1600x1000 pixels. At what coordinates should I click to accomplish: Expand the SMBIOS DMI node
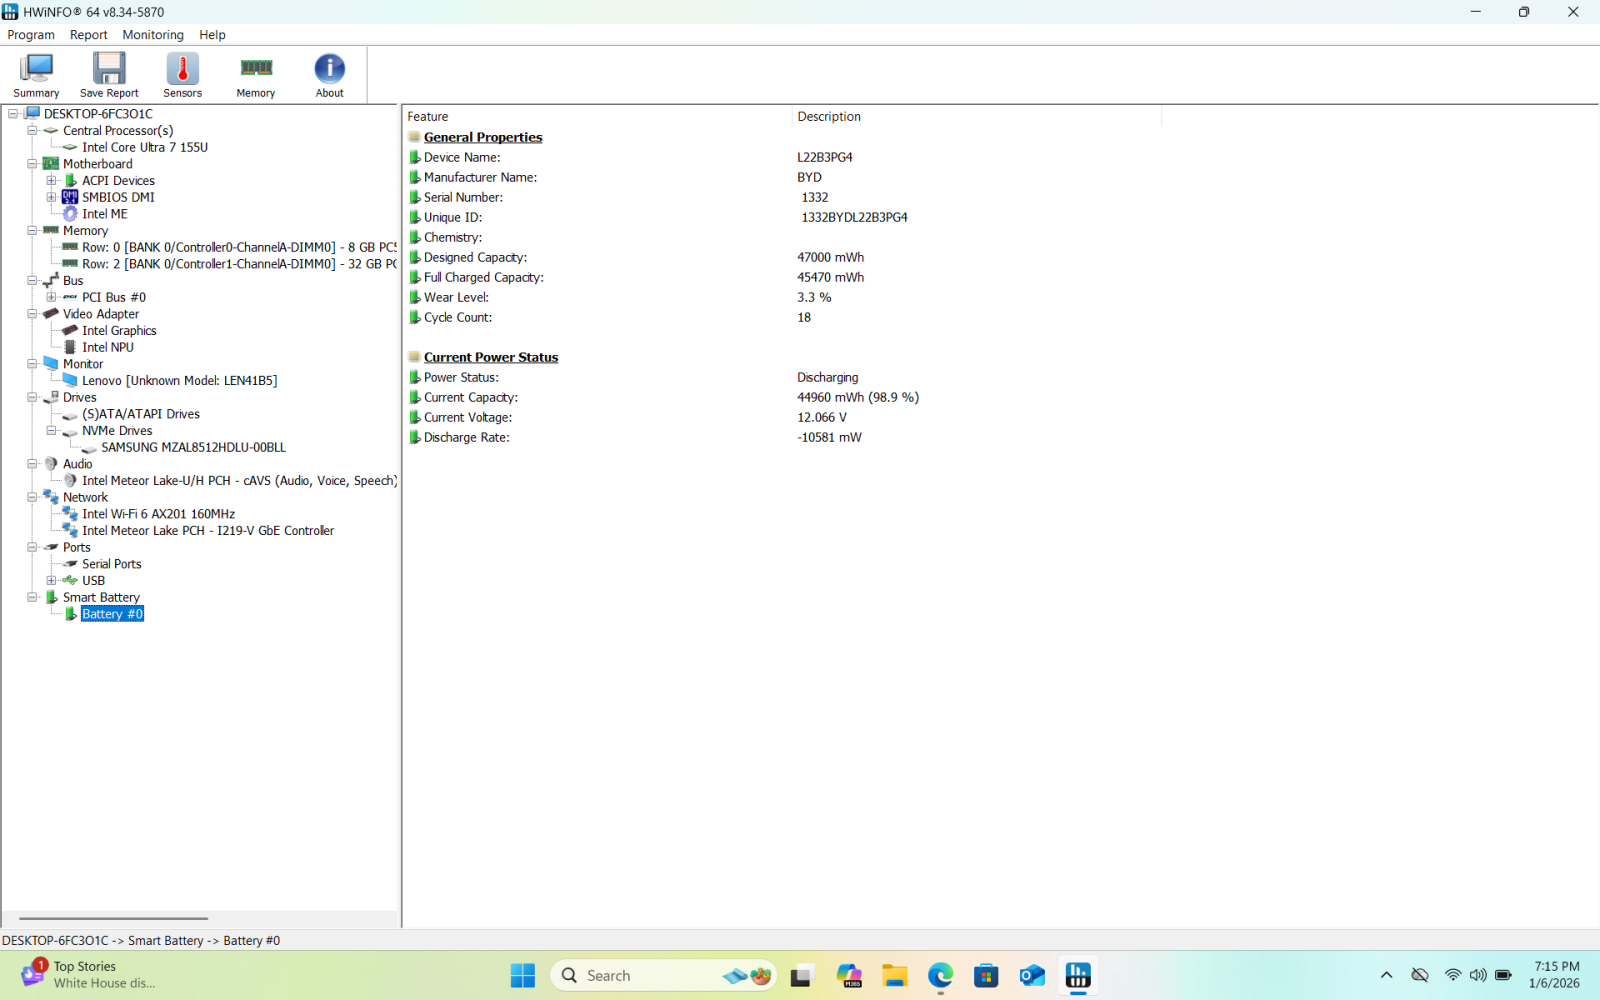51,197
